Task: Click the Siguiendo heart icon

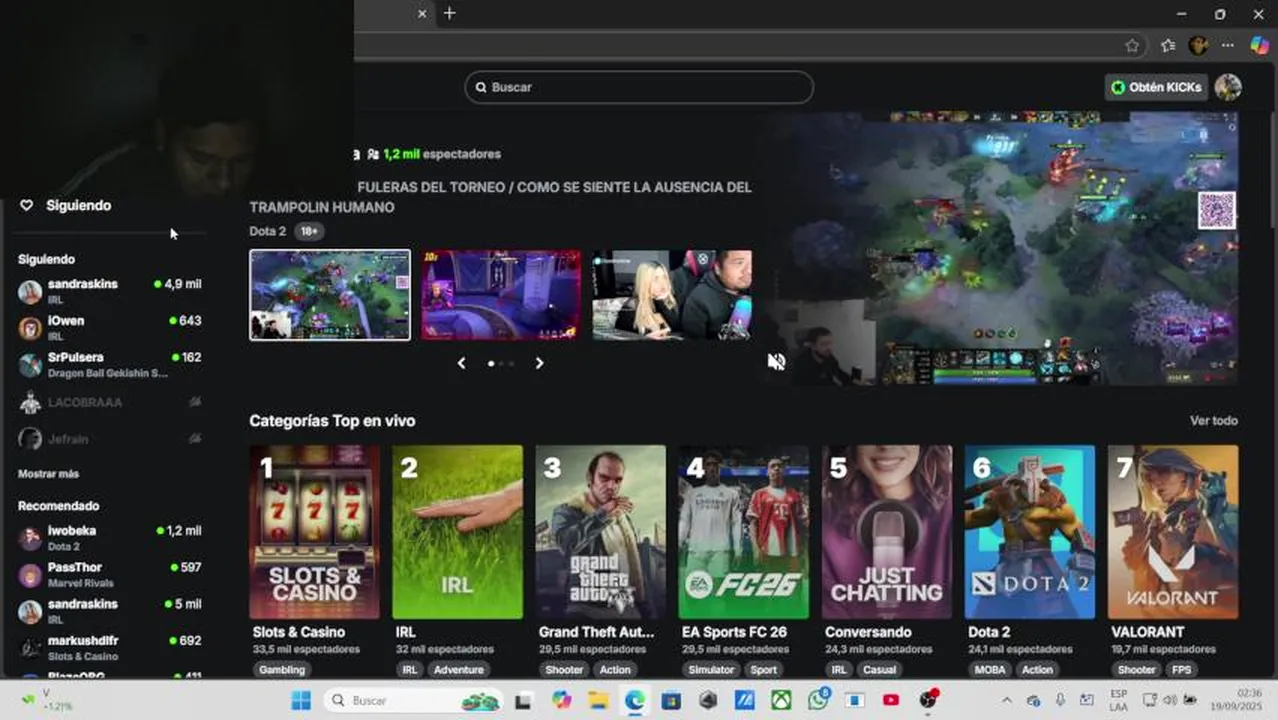Action: [27, 205]
